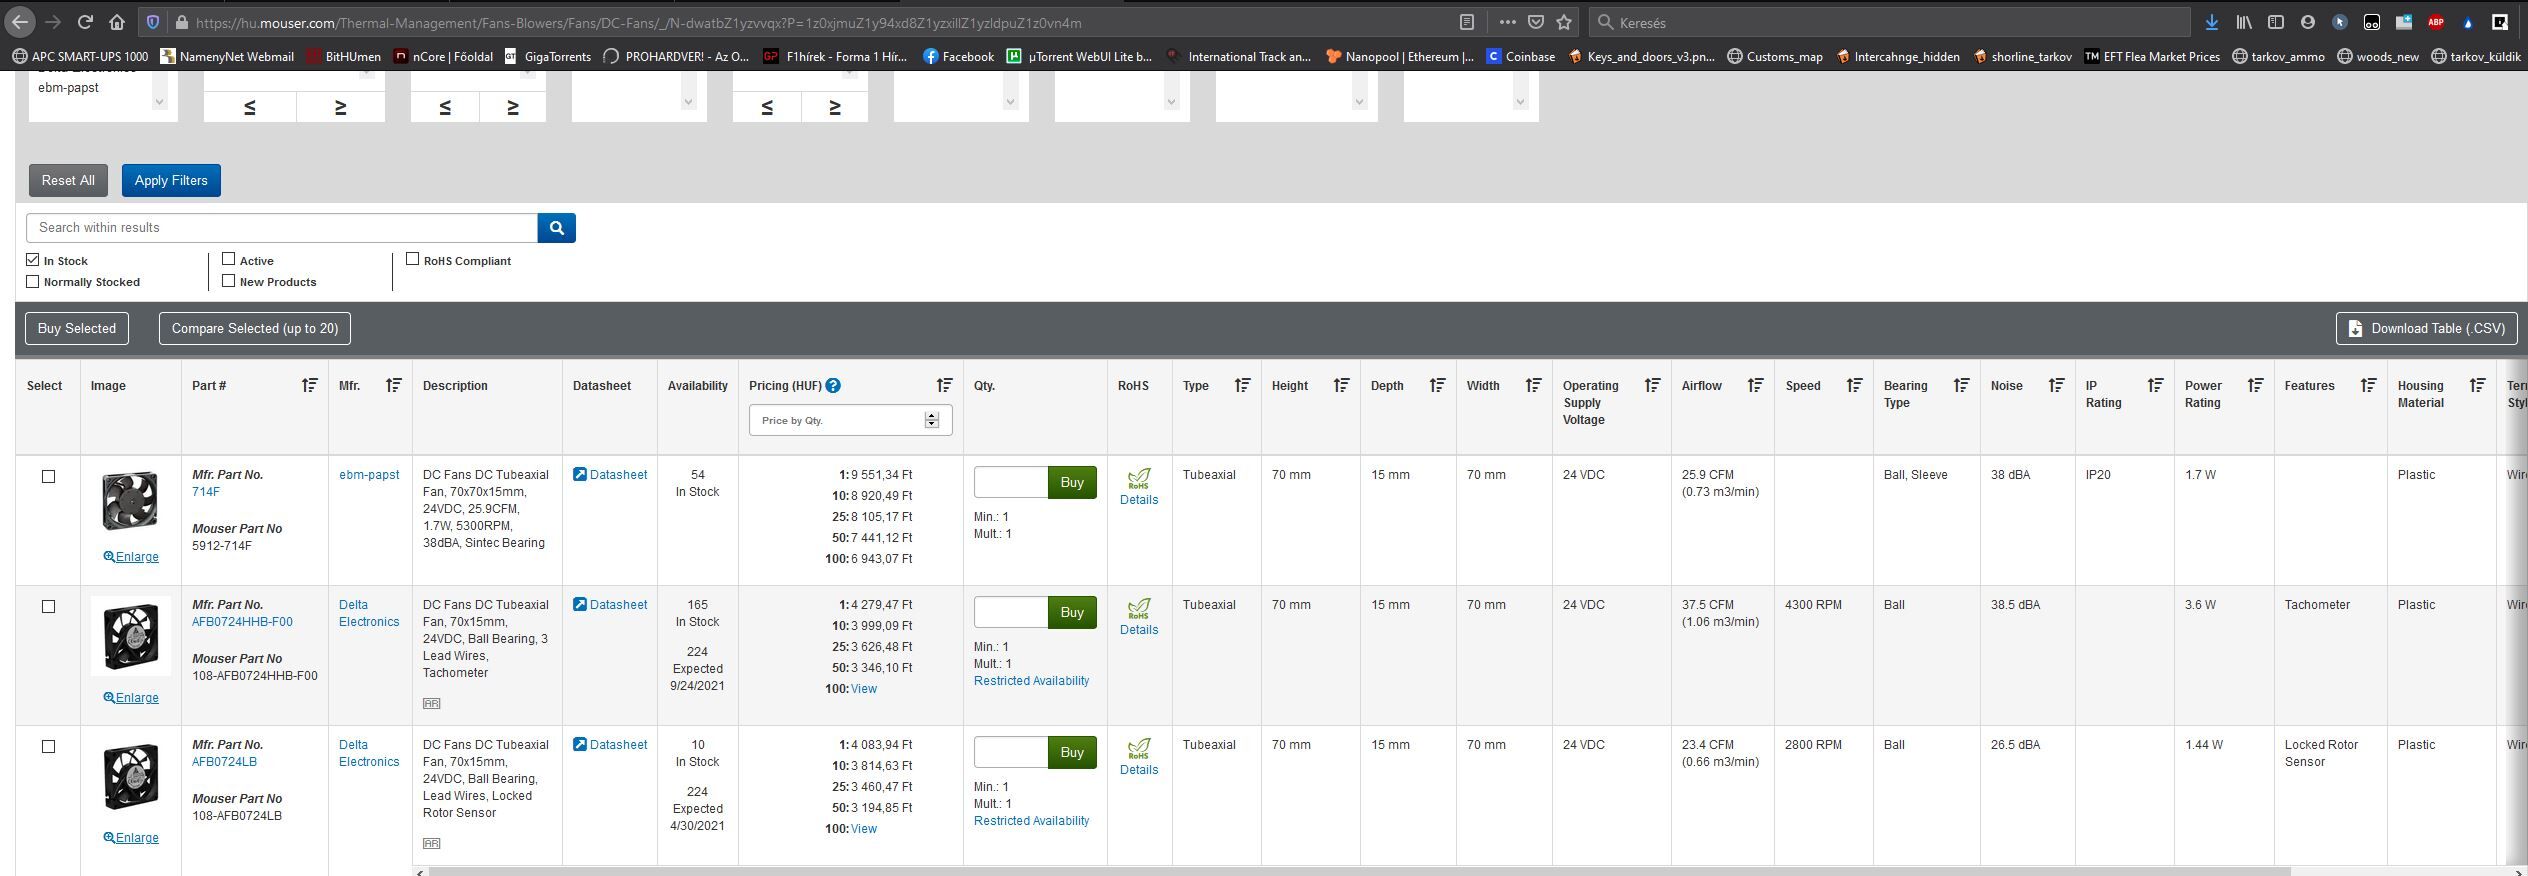Download Table (.CSV) button
Screen dimensions: 2528x876
[x=2426, y=328]
